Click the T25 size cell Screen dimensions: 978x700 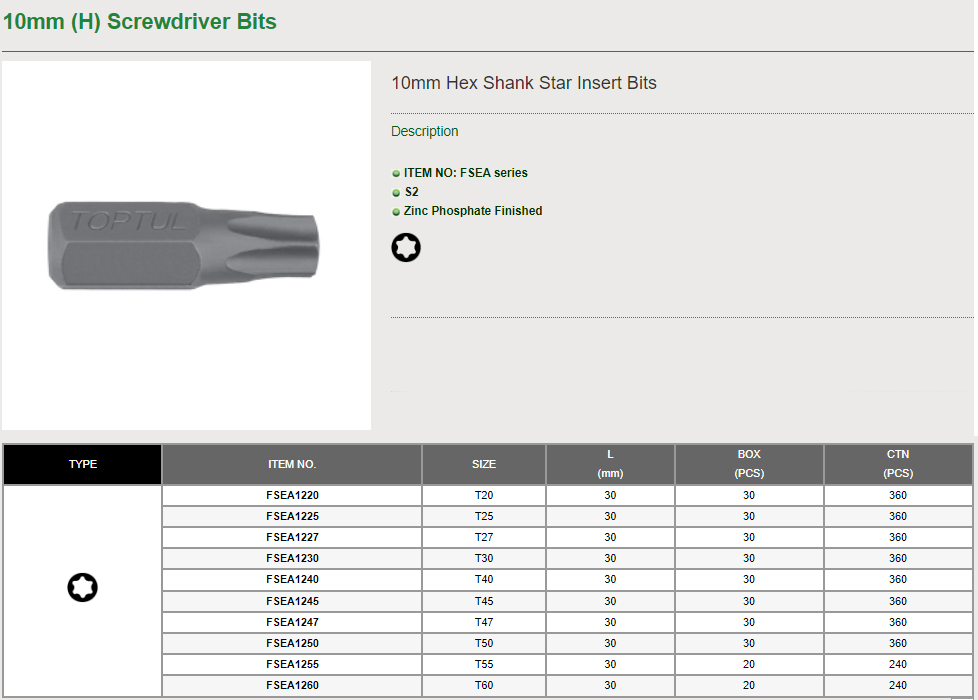[484, 517]
